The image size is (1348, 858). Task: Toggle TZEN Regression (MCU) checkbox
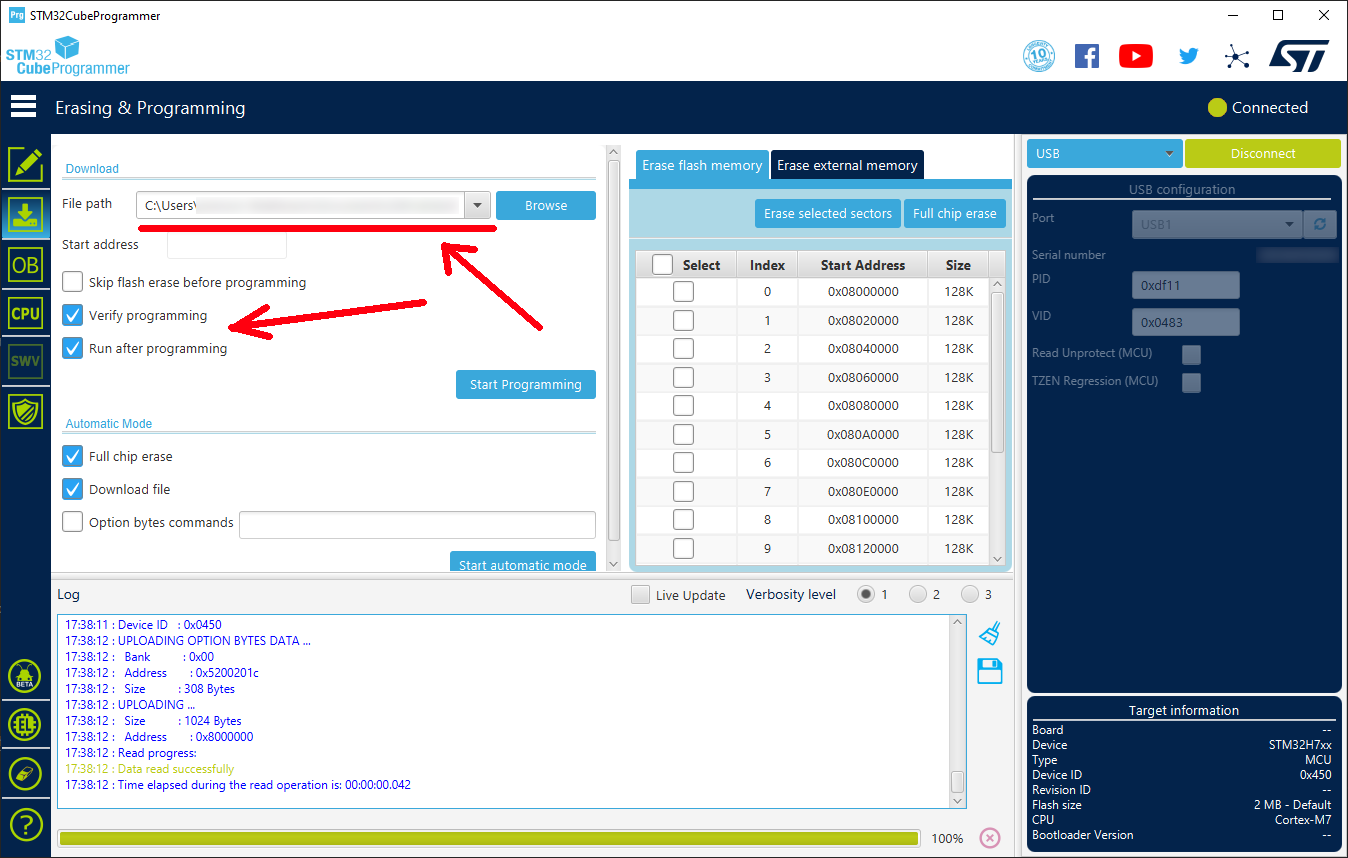click(1191, 382)
